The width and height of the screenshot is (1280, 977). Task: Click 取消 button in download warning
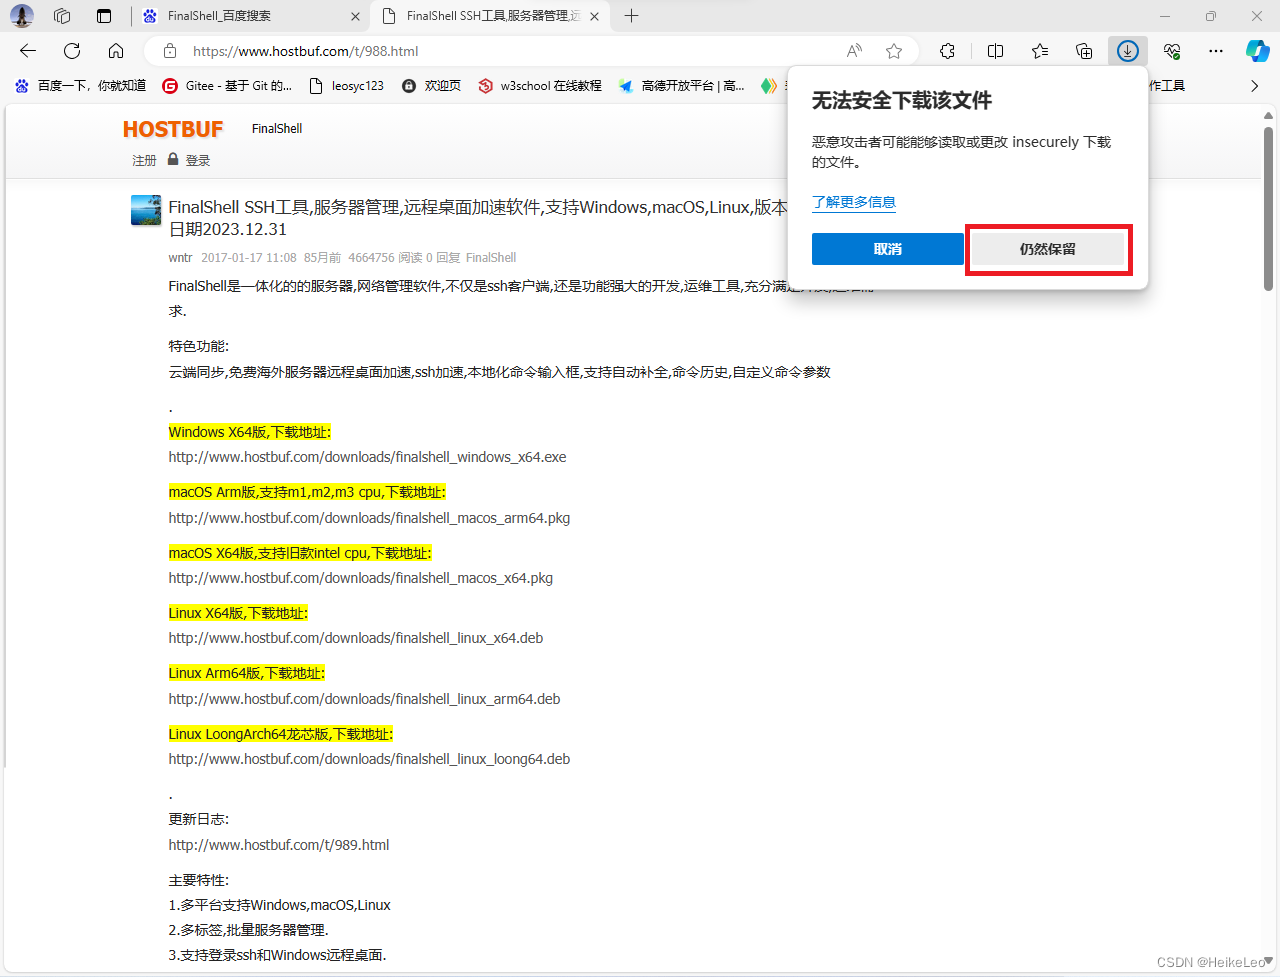click(x=888, y=249)
